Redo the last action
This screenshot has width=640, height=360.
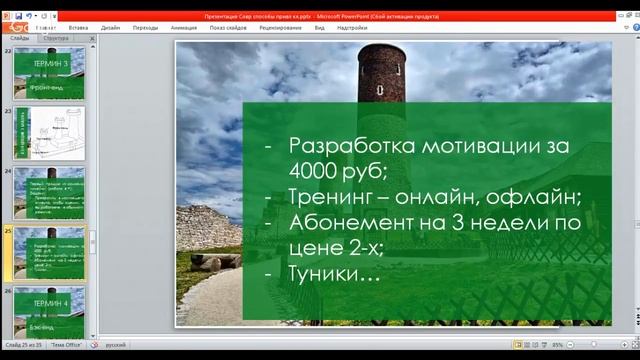(44, 16)
